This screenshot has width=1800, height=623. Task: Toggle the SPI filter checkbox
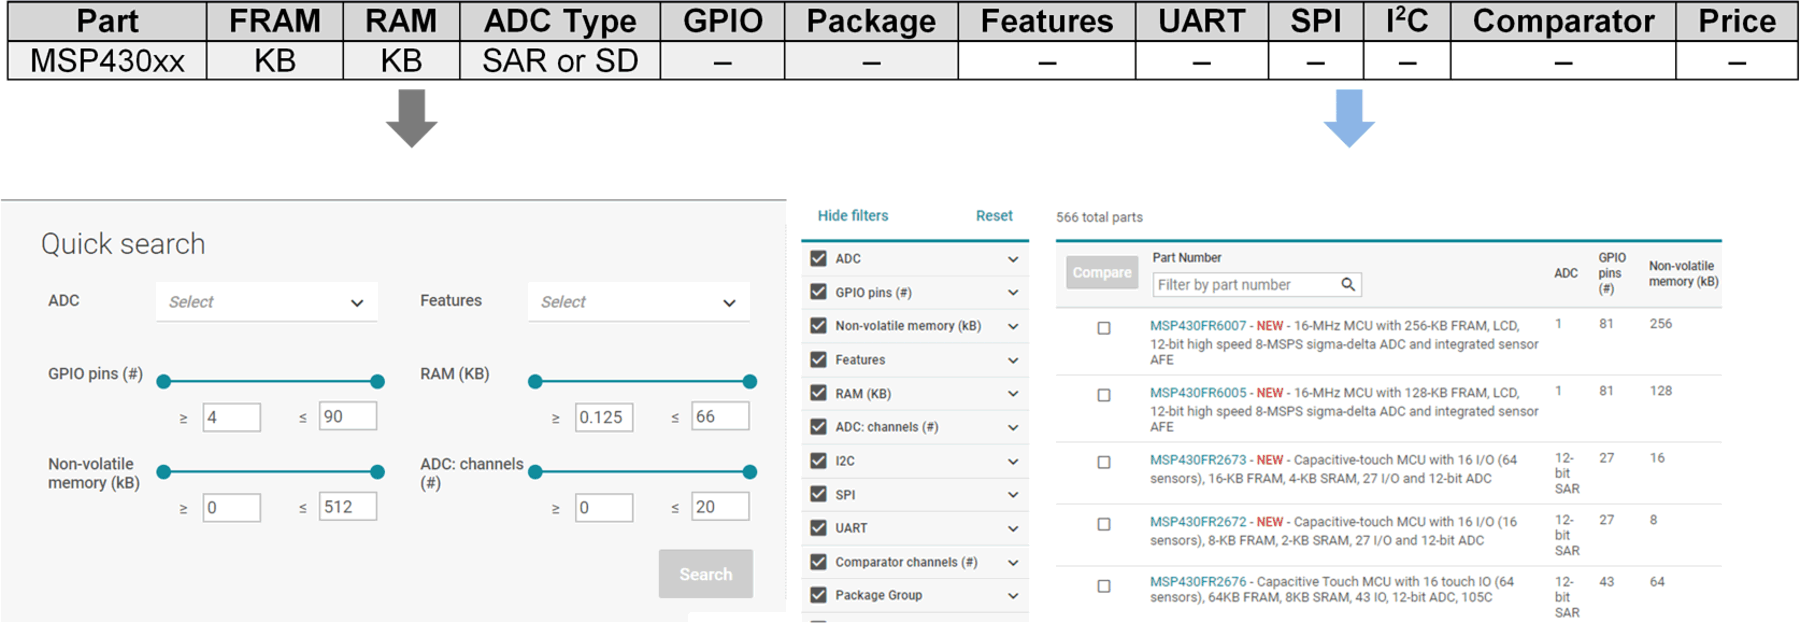point(818,495)
